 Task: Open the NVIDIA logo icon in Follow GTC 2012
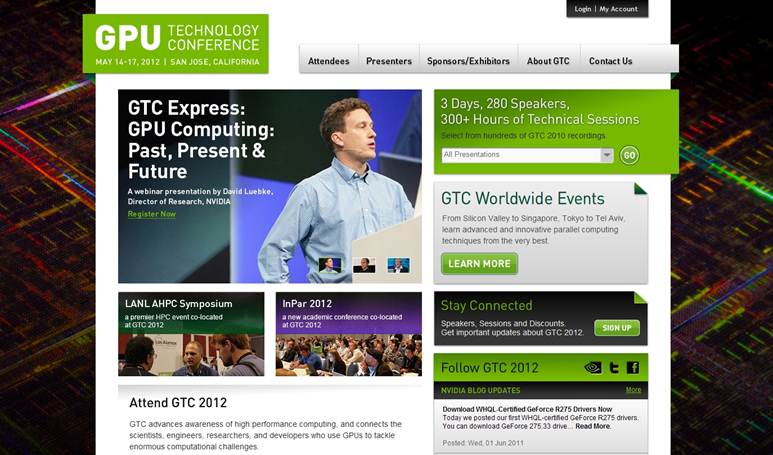tap(593, 367)
